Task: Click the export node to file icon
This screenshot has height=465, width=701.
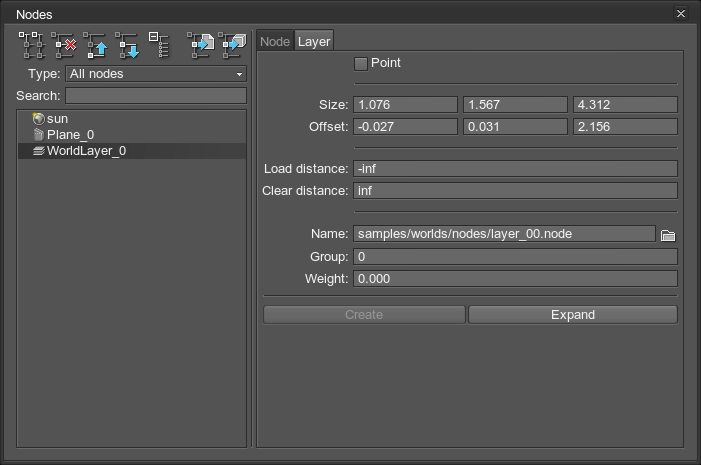Action: coord(201,45)
